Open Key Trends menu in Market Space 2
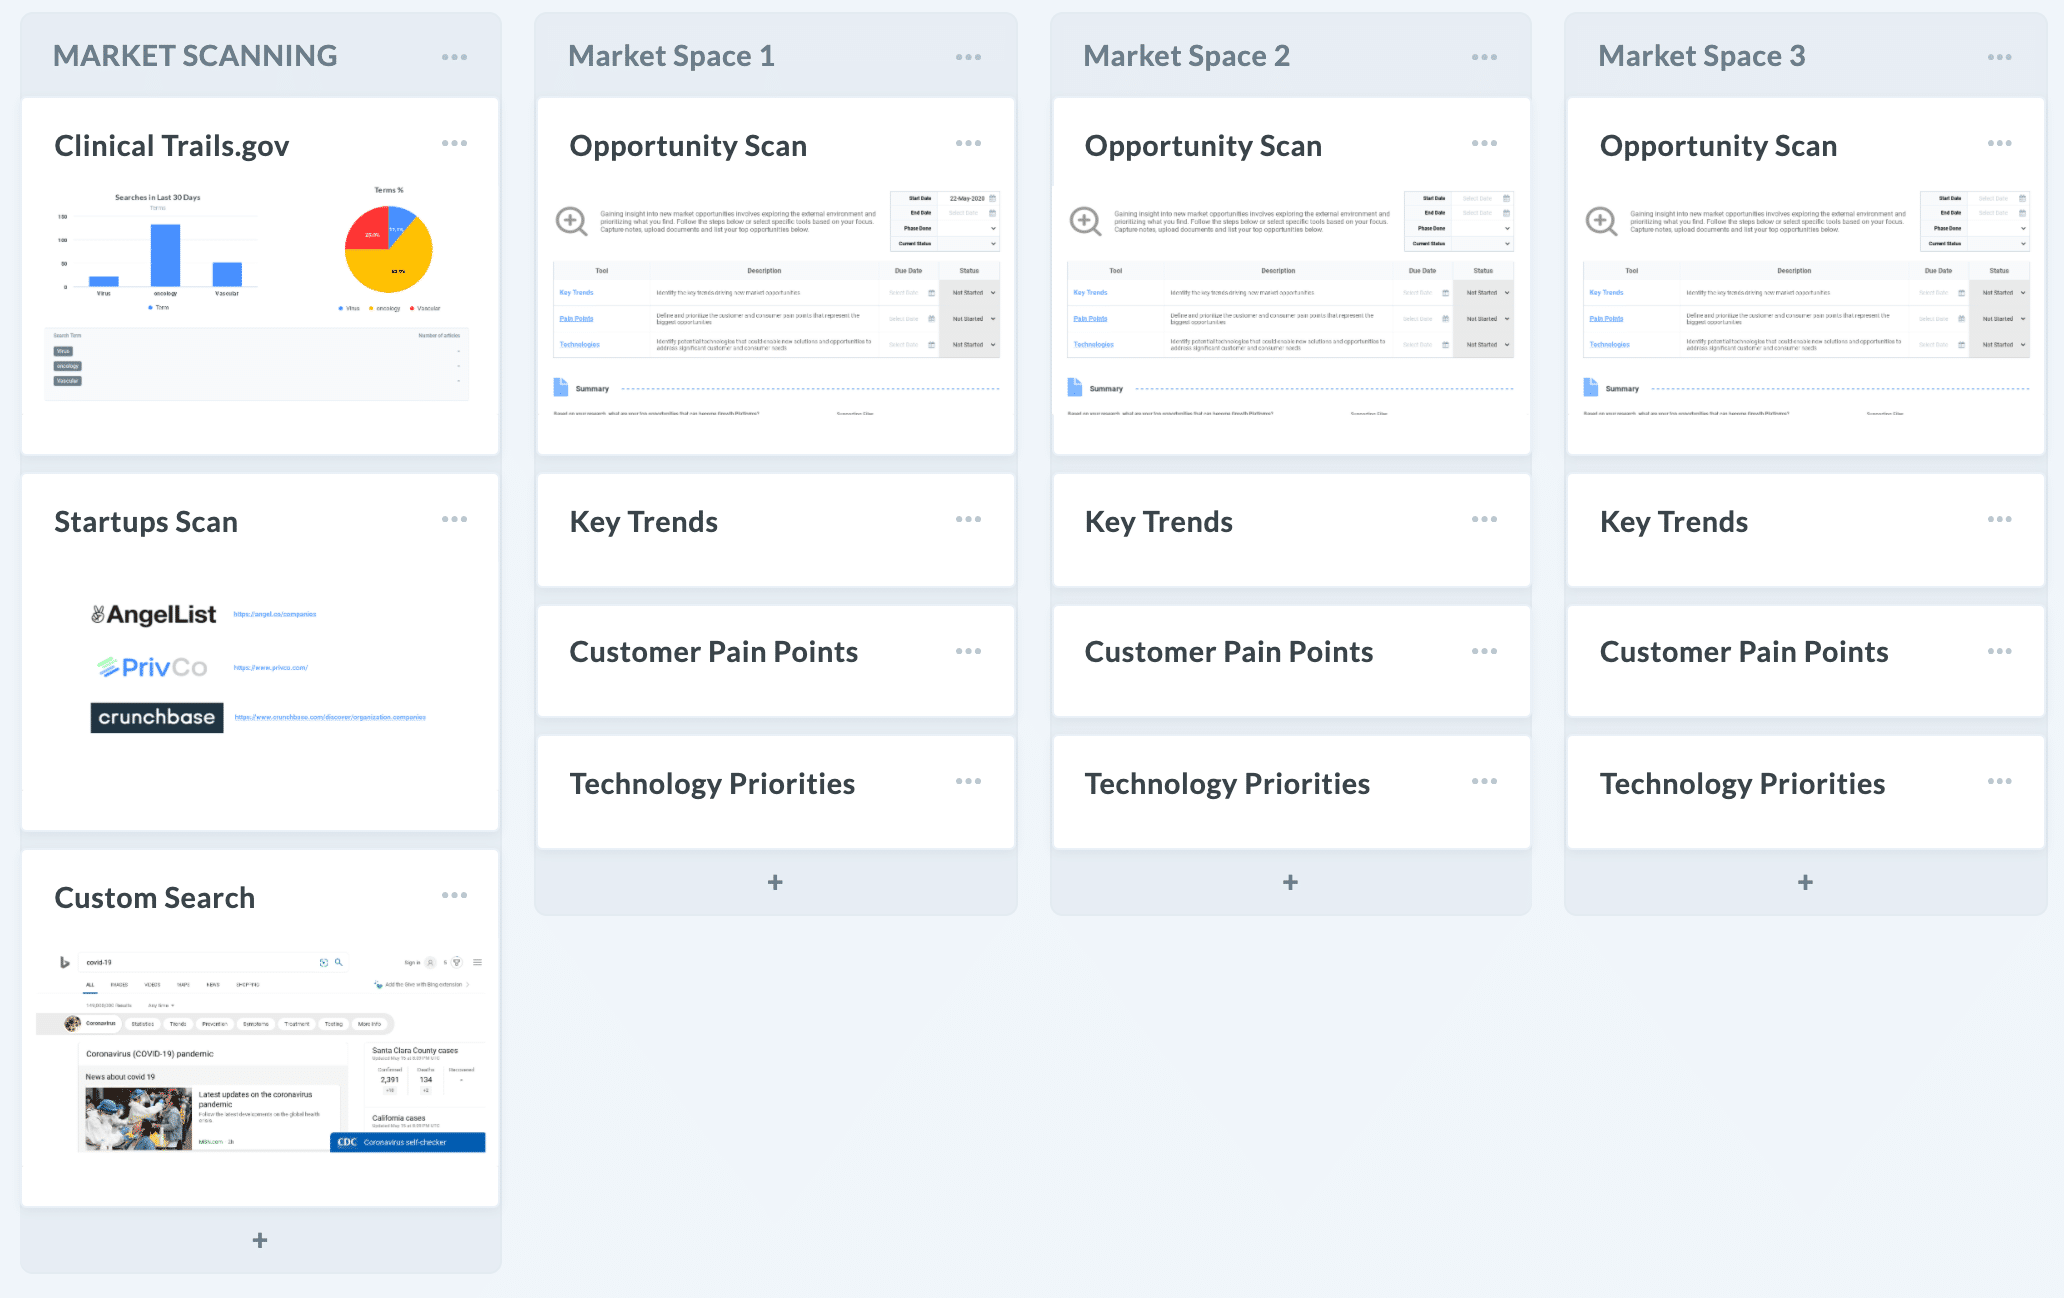The image size is (2064, 1298). click(1484, 519)
